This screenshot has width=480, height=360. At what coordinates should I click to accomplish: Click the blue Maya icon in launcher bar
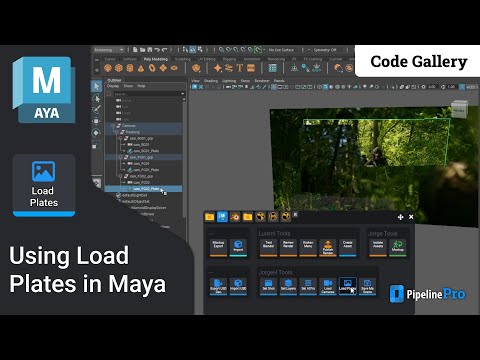point(222,217)
